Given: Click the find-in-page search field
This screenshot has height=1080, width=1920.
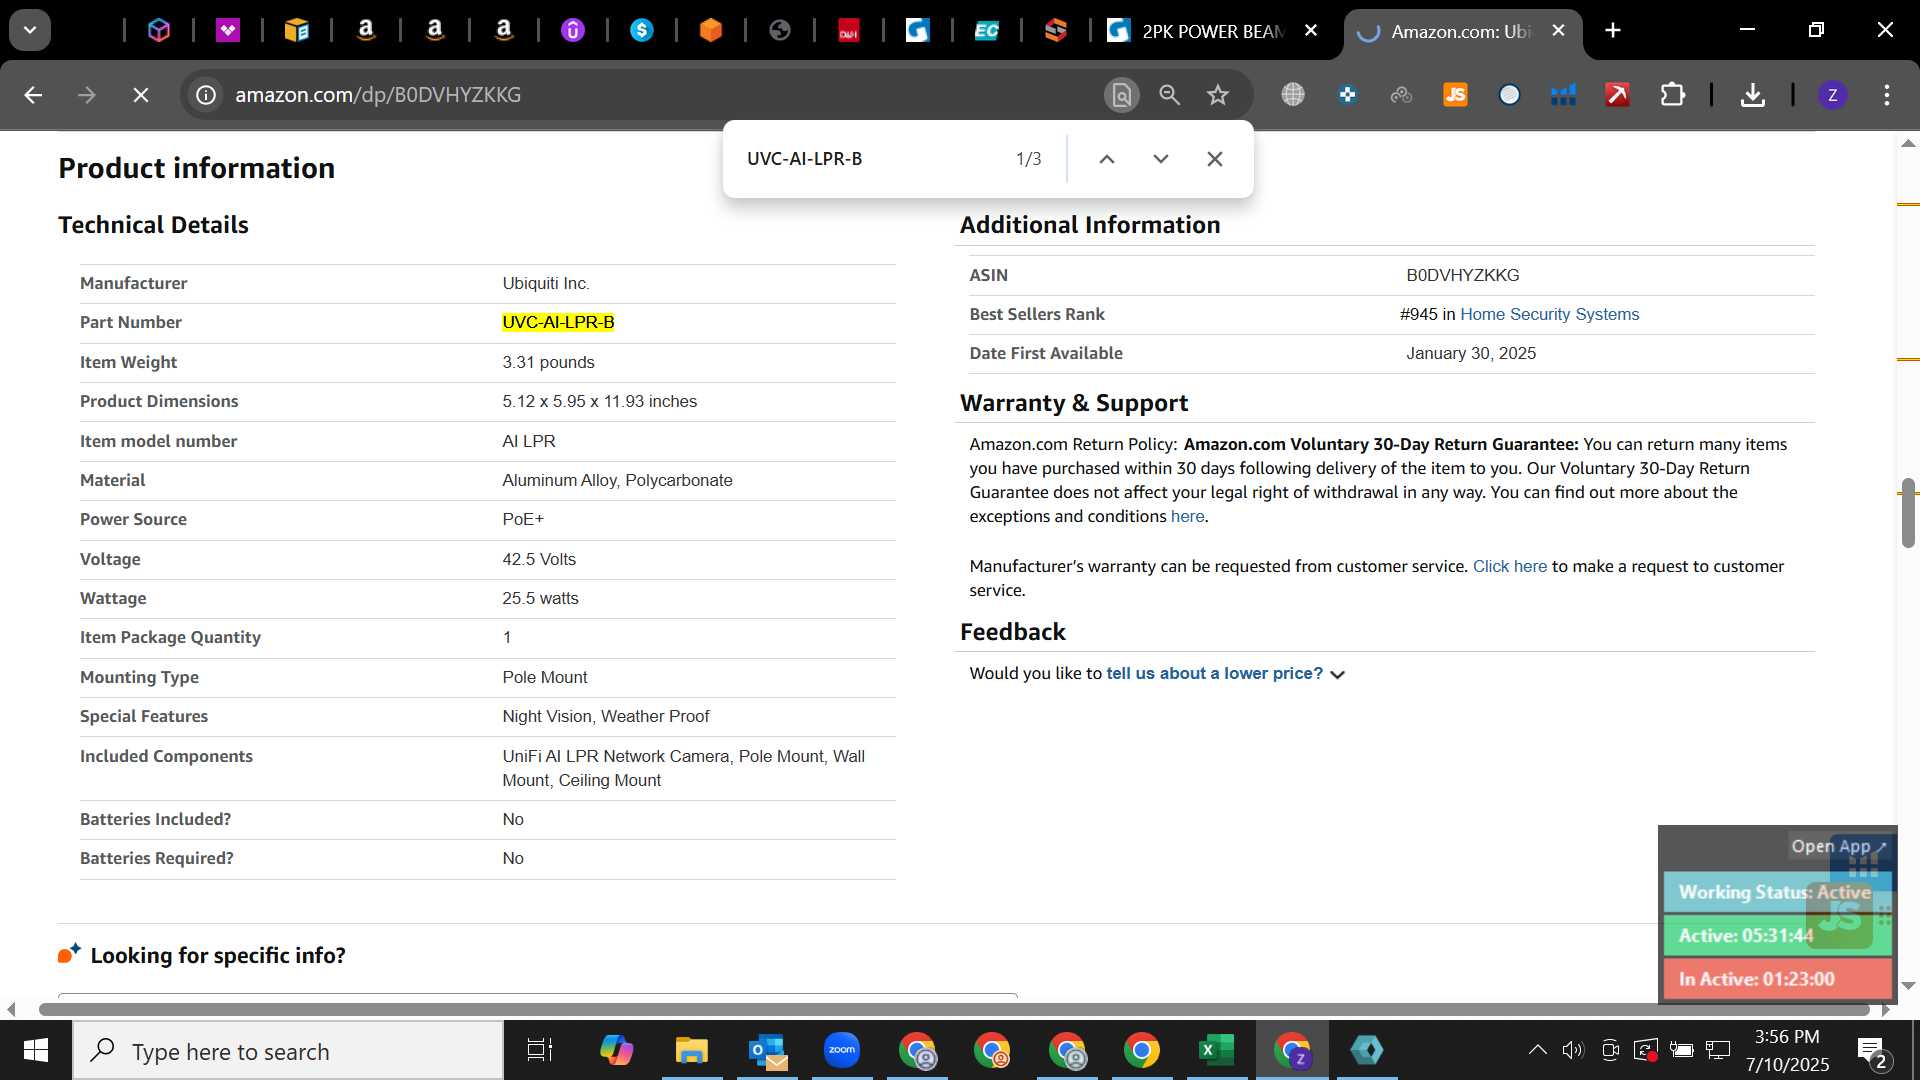Looking at the screenshot, I should (870, 159).
